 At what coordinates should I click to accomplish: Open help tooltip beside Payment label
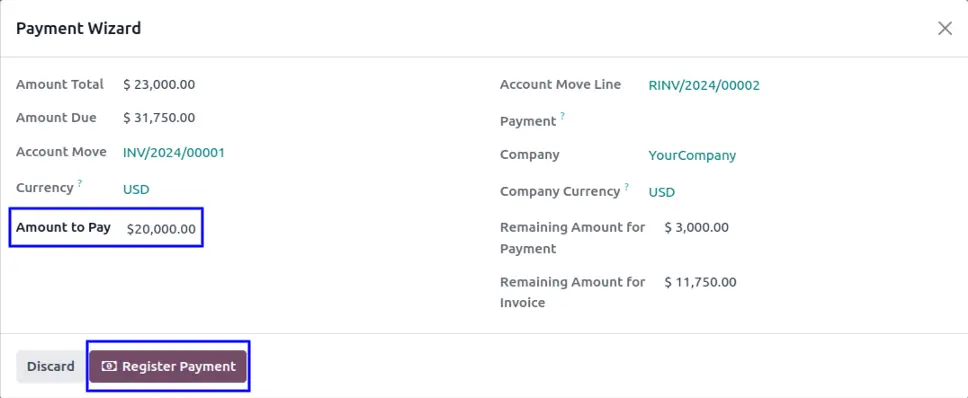coord(562,116)
